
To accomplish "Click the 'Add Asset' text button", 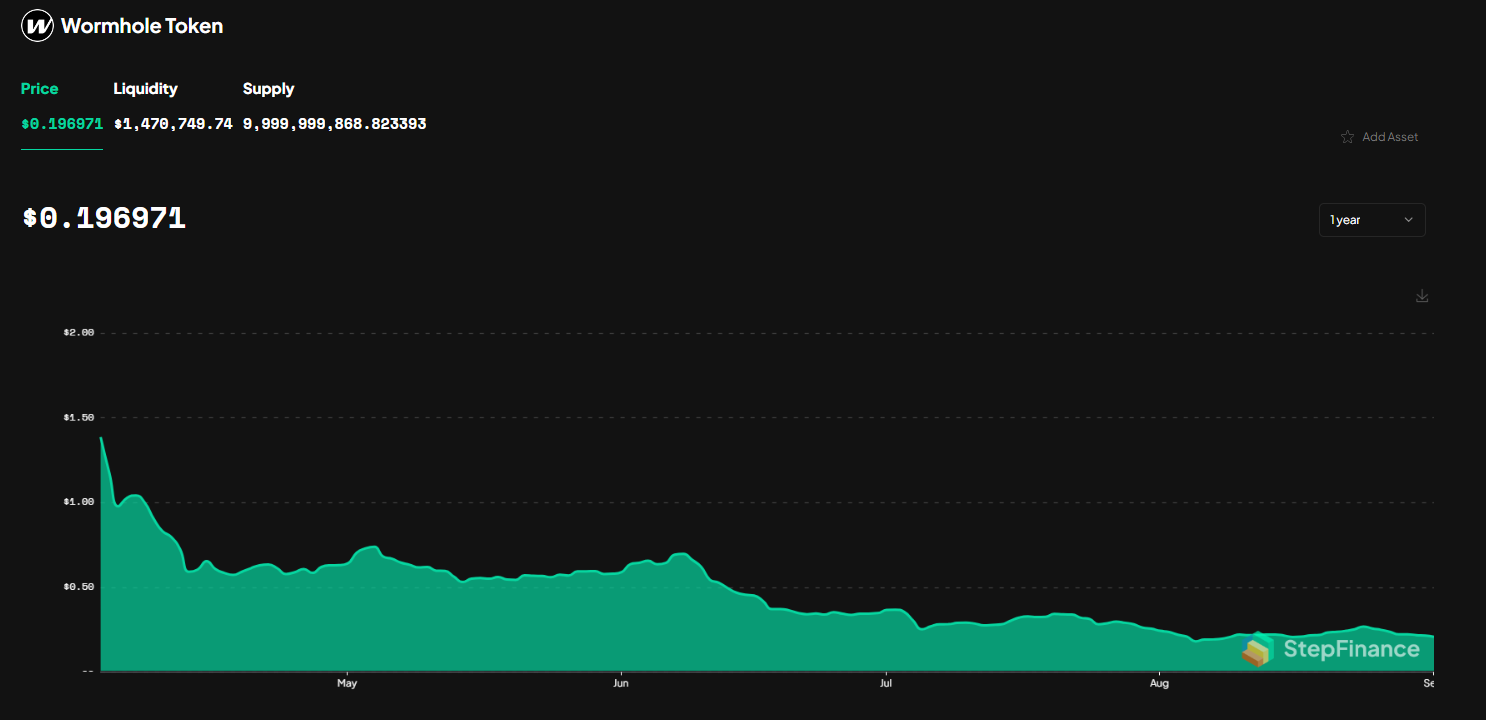I will point(1390,137).
